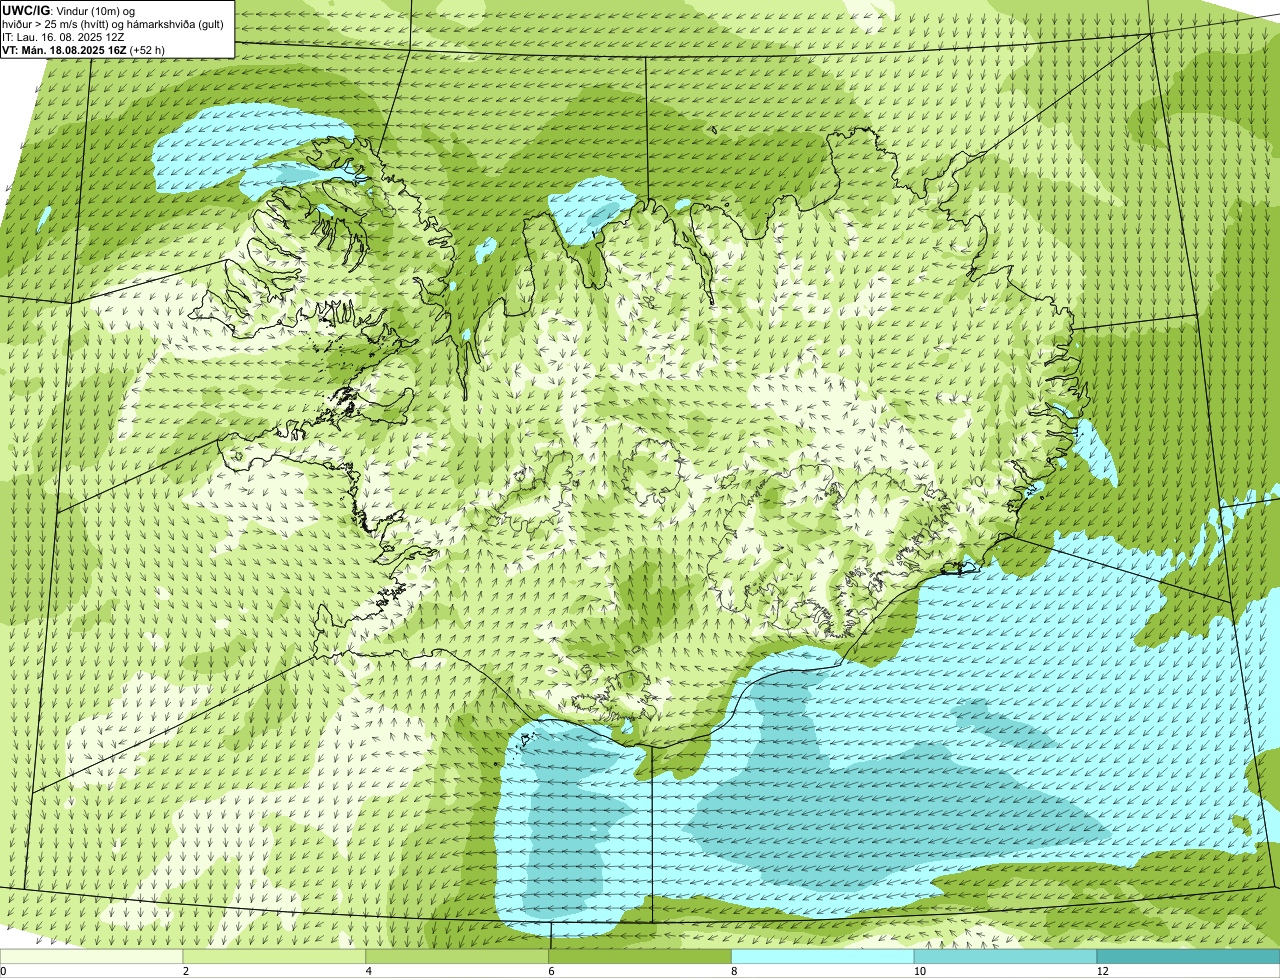Click the '2' tick label on the scale

185,971
